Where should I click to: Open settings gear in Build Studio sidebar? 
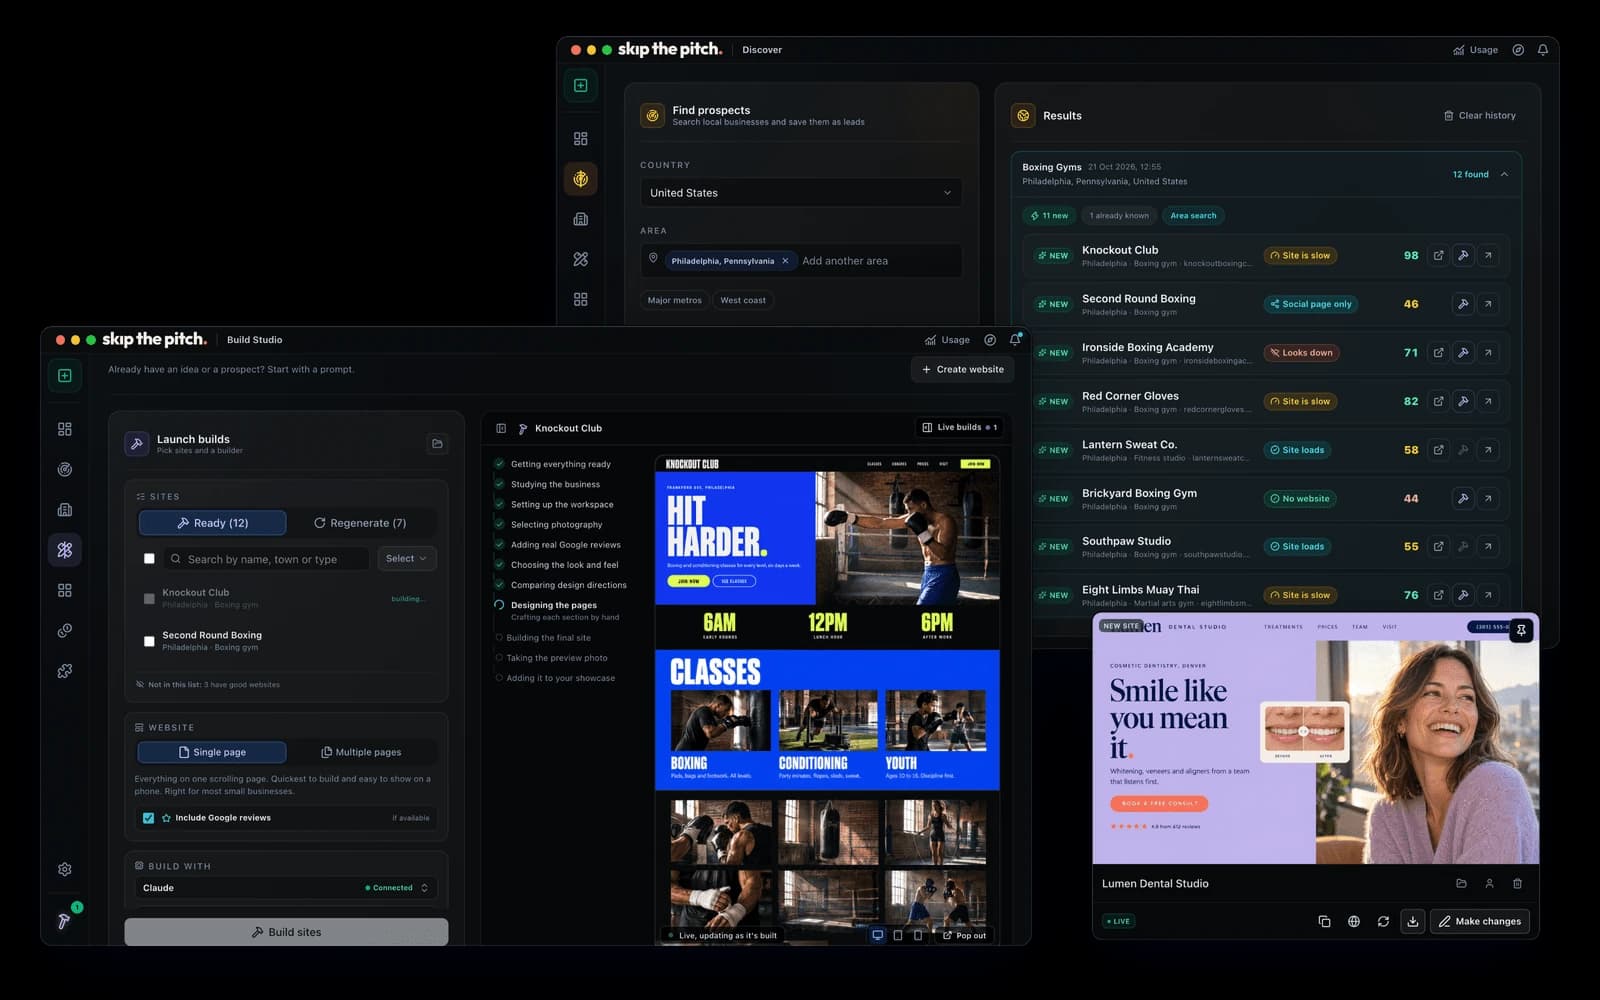pos(65,869)
